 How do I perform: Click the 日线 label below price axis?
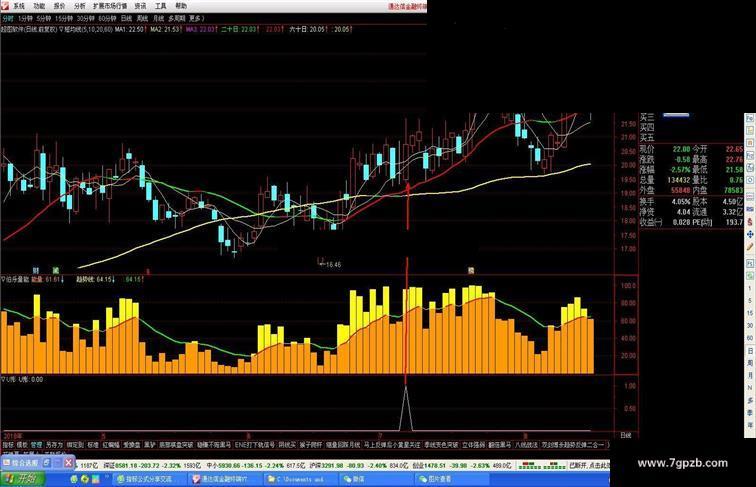click(626, 435)
